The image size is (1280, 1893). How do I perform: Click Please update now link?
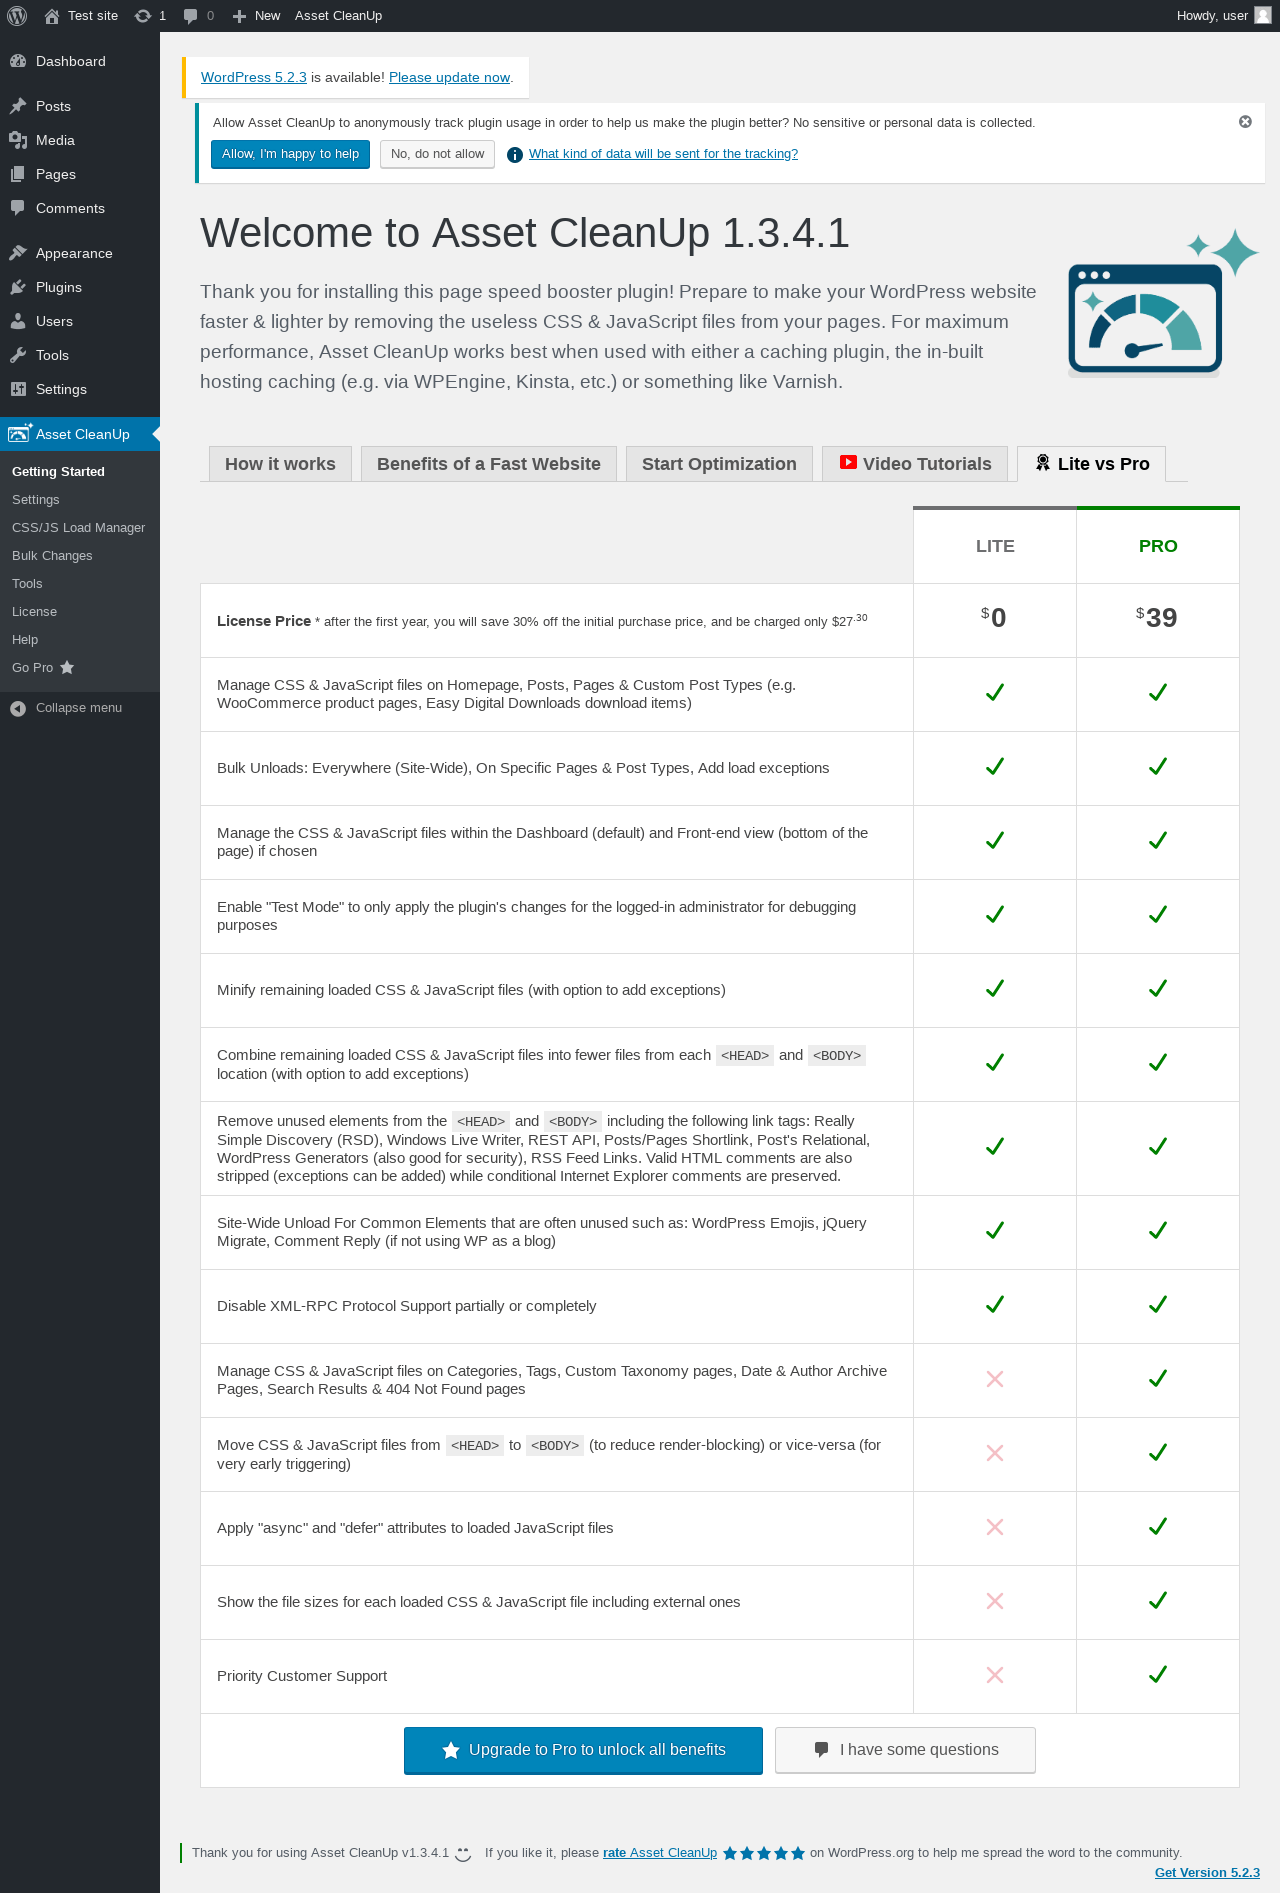point(449,78)
